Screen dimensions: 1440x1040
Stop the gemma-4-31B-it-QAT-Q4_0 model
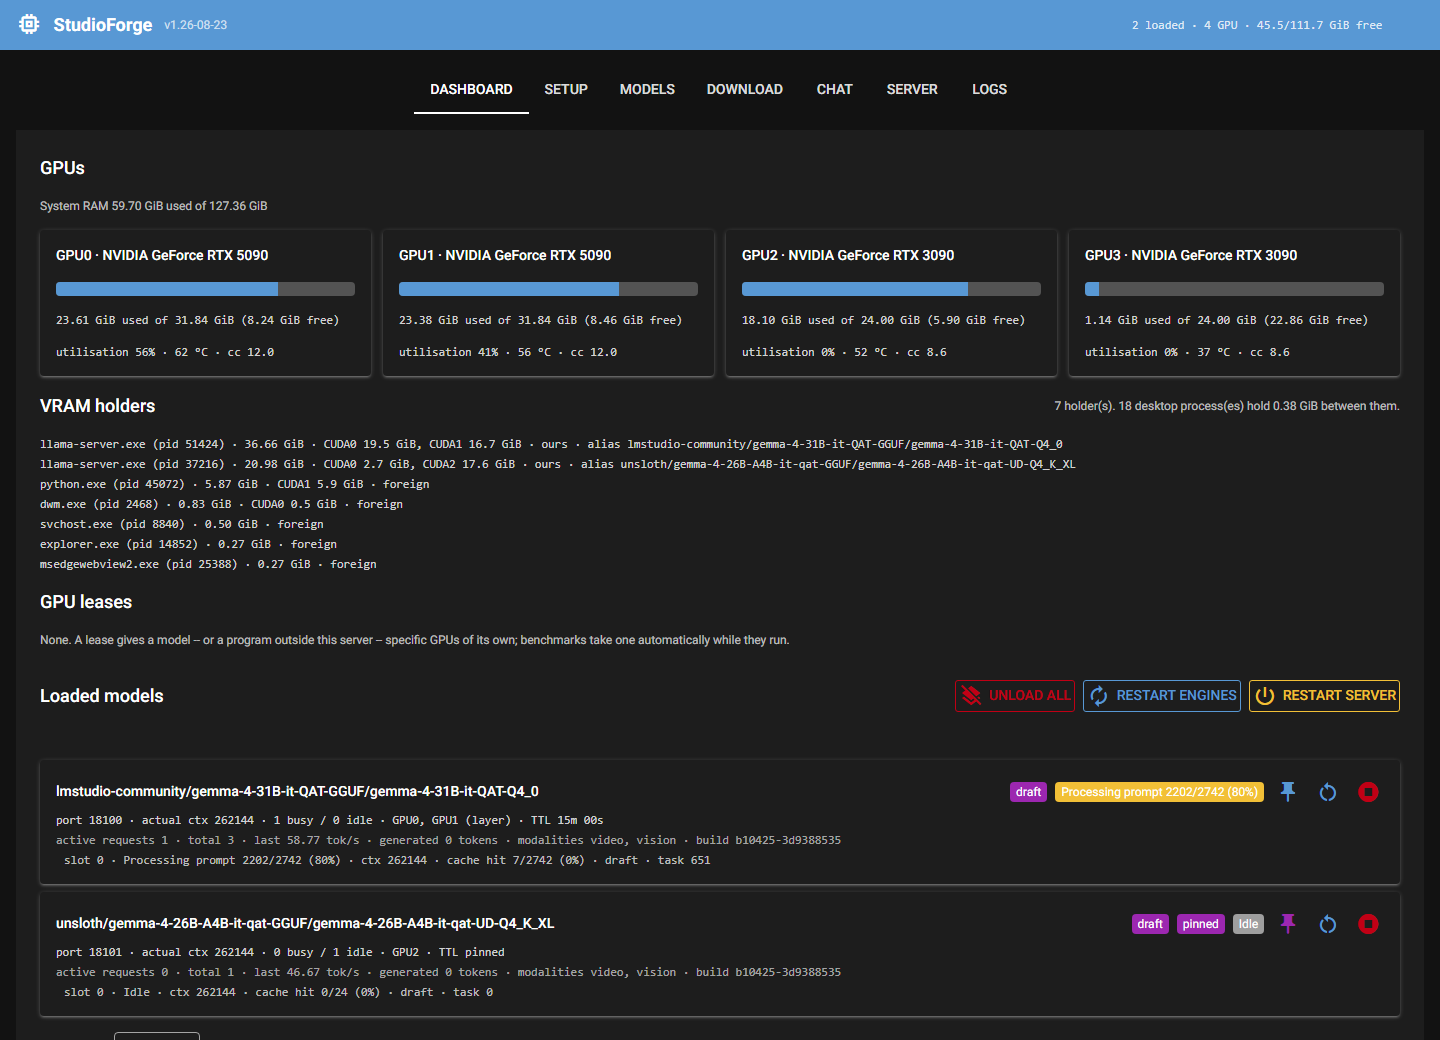tap(1368, 792)
